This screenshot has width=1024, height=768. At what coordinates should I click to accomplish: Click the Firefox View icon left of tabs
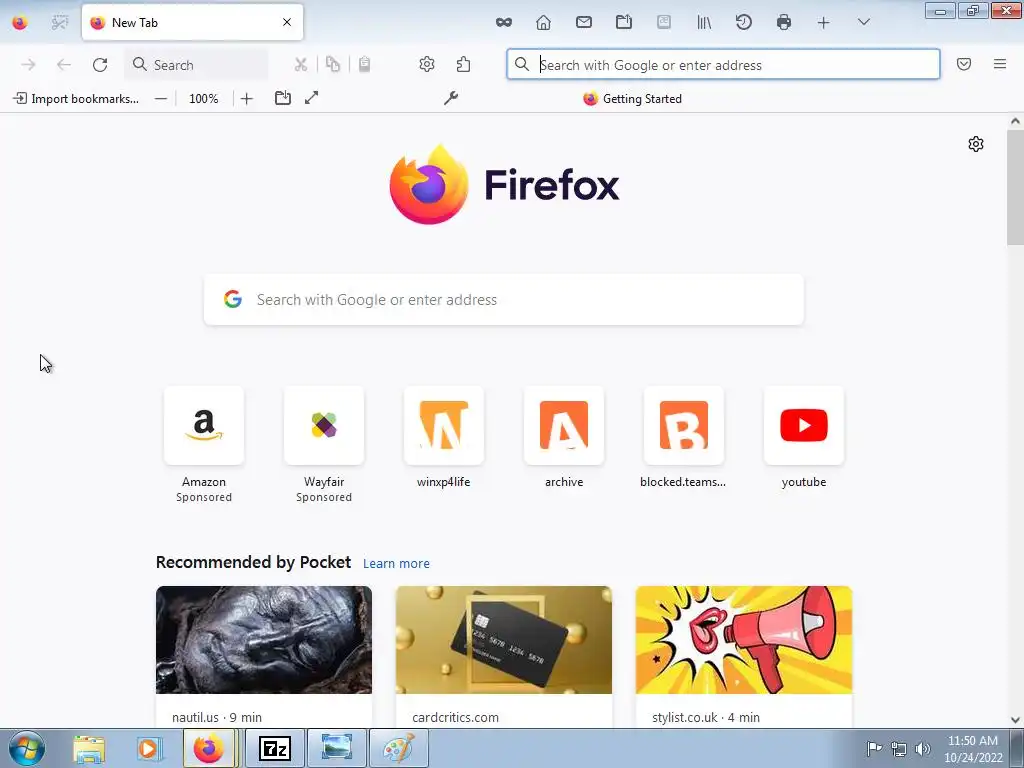click(x=20, y=23)
